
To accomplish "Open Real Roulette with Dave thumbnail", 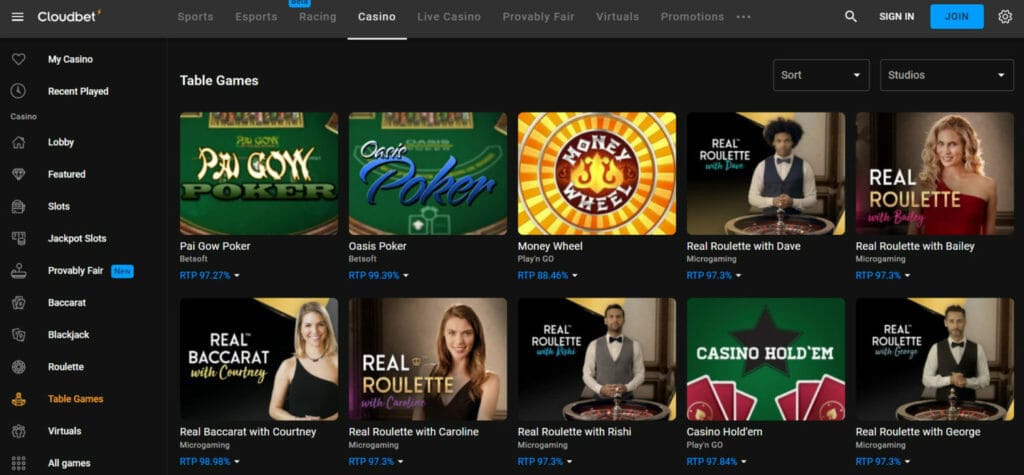I will click(766, 173).
